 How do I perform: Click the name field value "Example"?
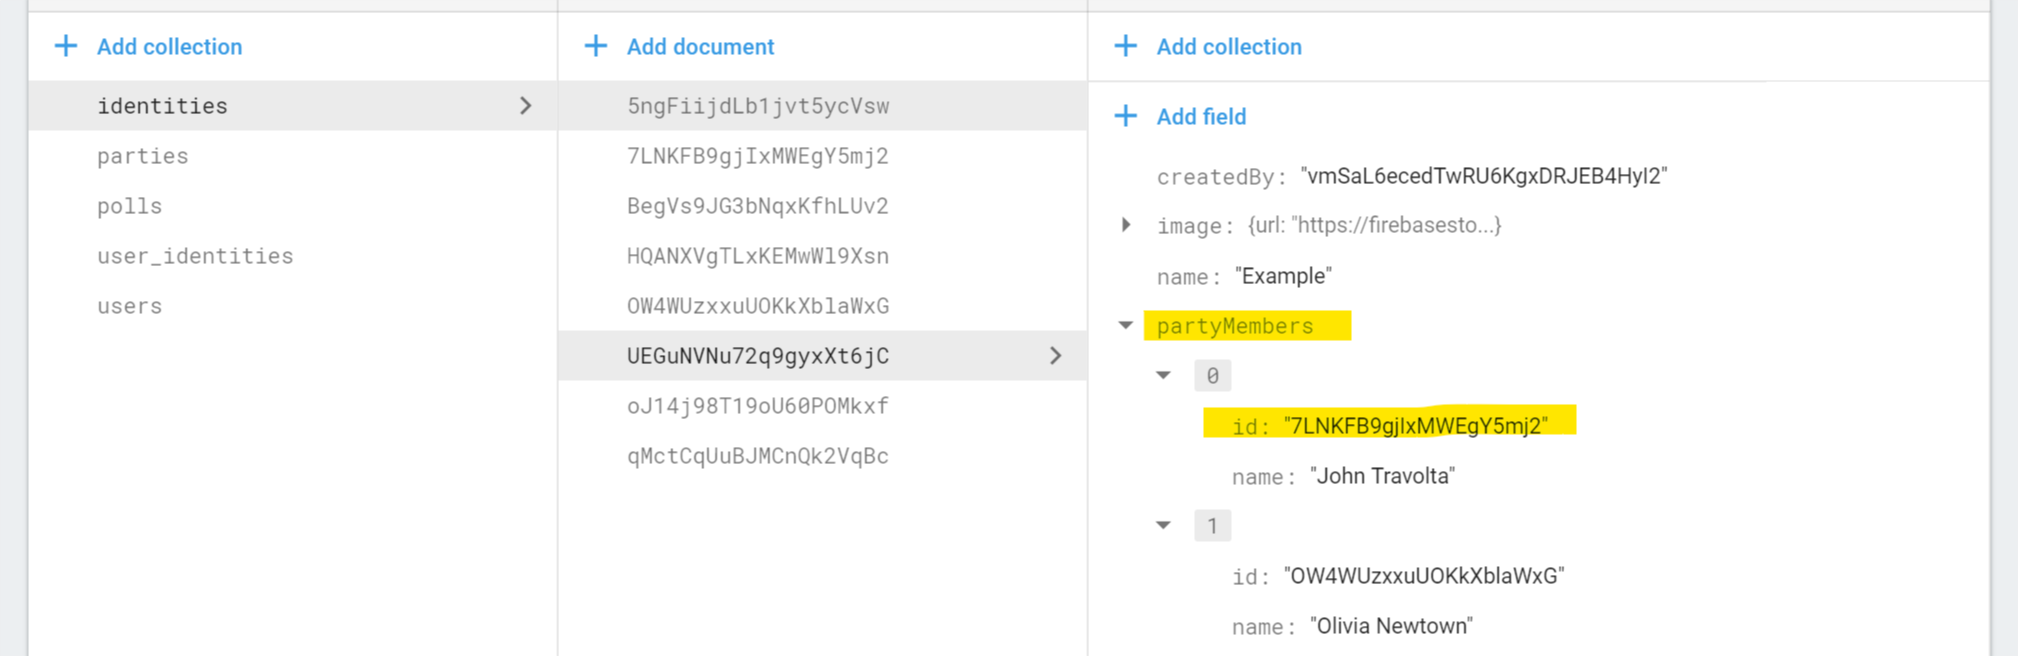point(1283,276)
